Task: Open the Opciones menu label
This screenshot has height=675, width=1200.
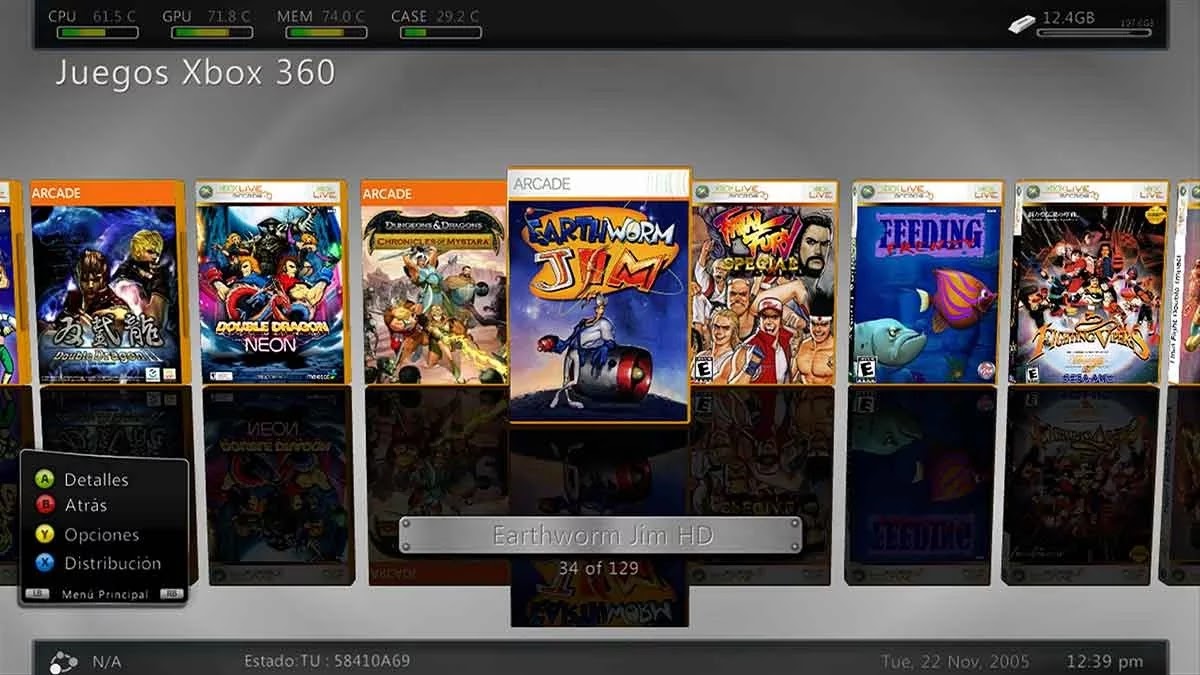Action: [101, 535]
